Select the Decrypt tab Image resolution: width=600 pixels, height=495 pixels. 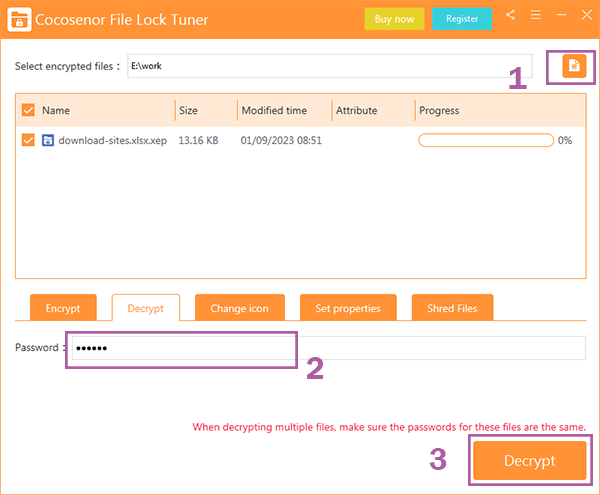(x=145, y=308)
